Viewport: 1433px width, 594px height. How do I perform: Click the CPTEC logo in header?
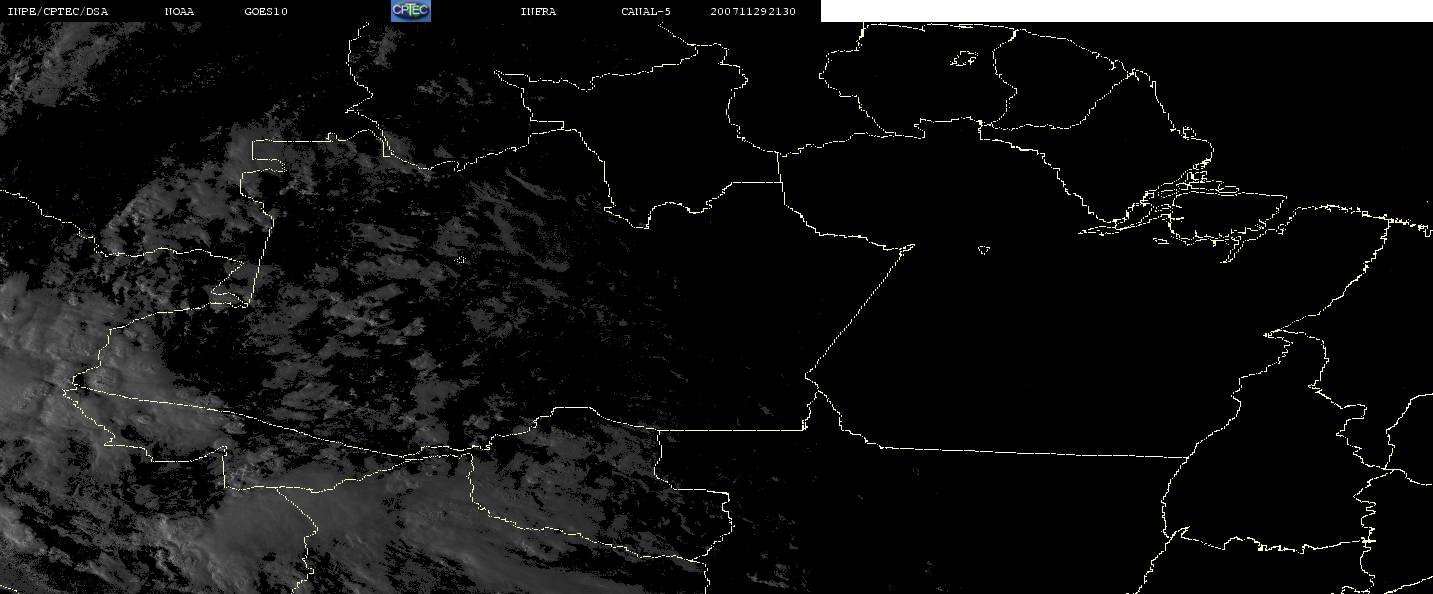click(410, 10)
